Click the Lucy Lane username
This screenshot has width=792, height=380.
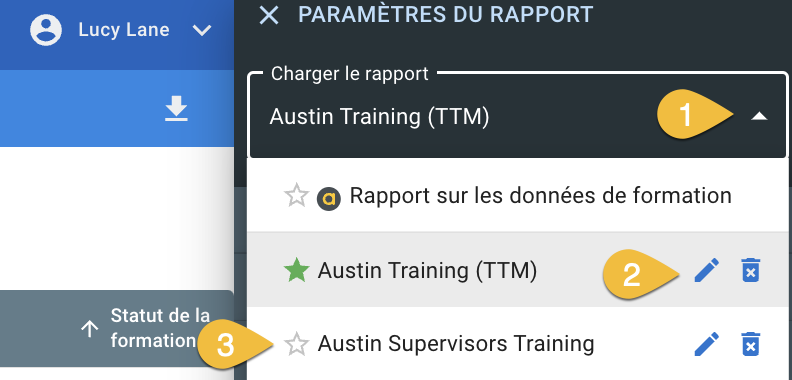pos(124,30)
